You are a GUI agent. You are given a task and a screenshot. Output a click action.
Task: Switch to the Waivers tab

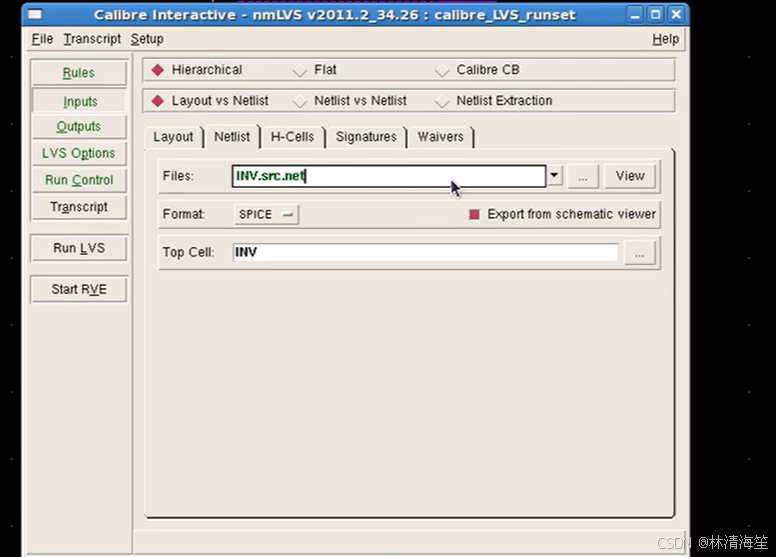[x=440, y=137]
